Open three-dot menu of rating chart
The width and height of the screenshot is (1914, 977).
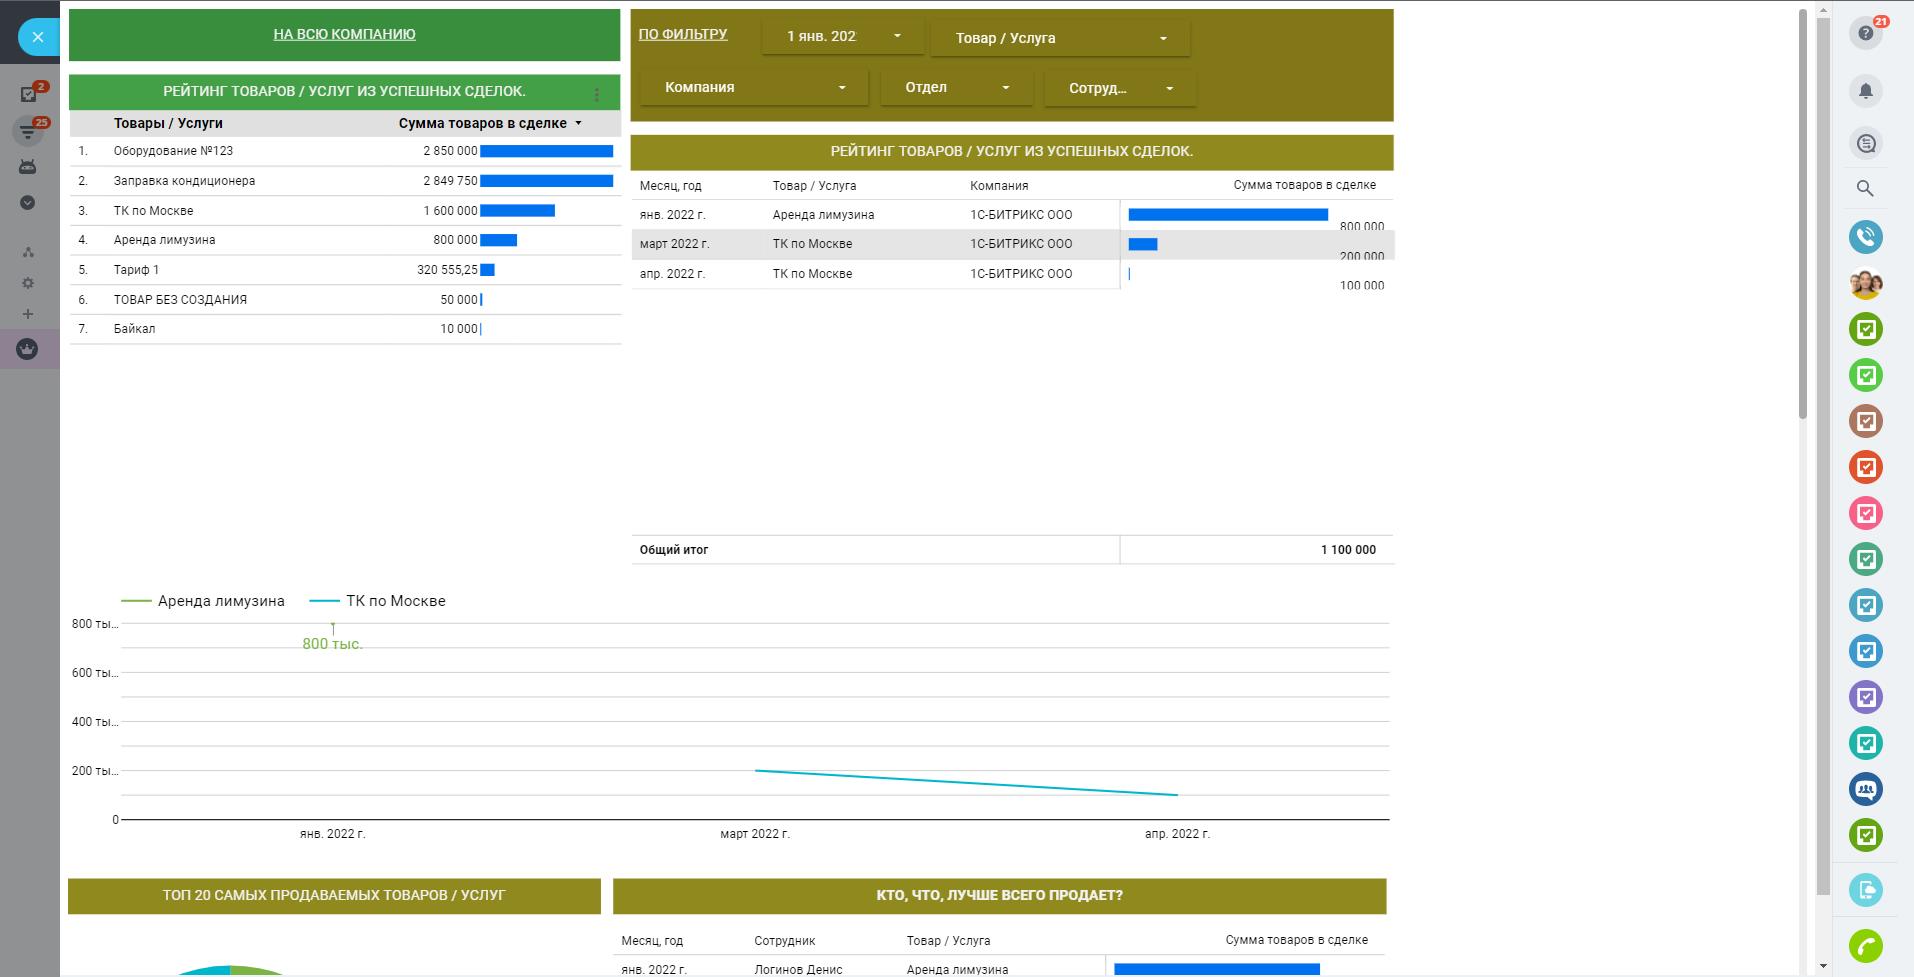[x=597, y=95]
